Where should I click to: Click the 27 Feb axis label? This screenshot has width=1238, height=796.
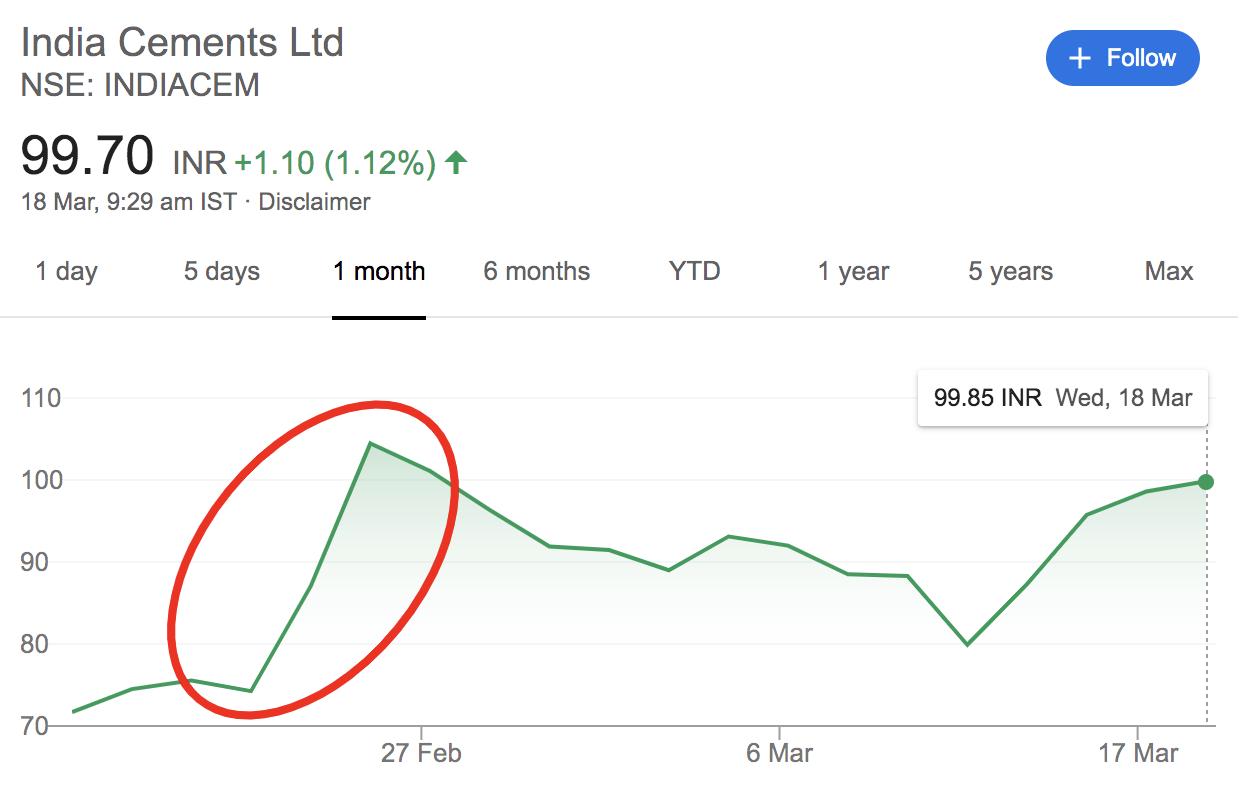[421, 753]
